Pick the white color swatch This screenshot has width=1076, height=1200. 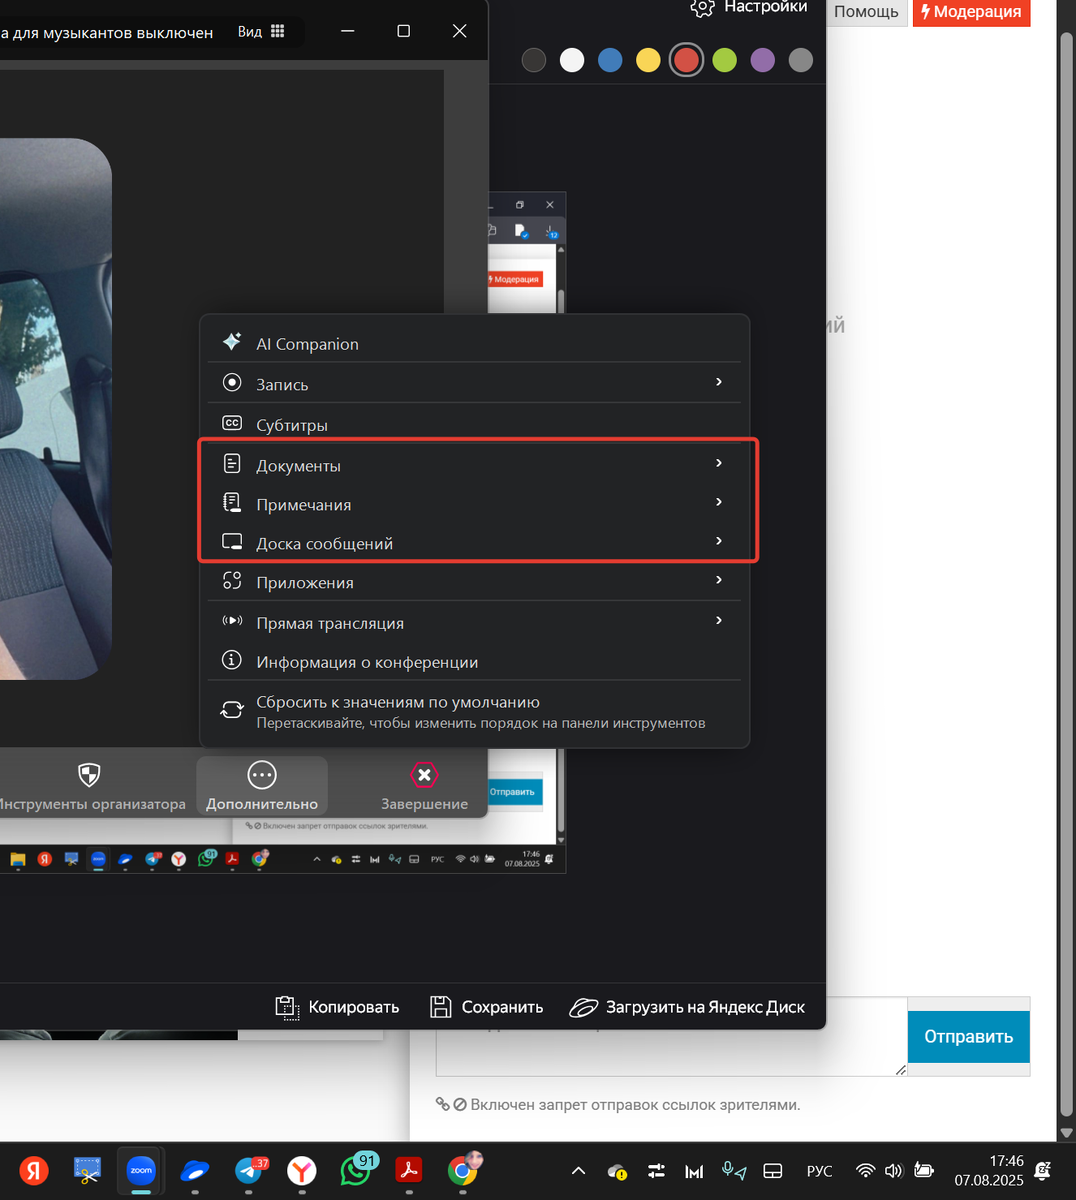coord(572,60)
